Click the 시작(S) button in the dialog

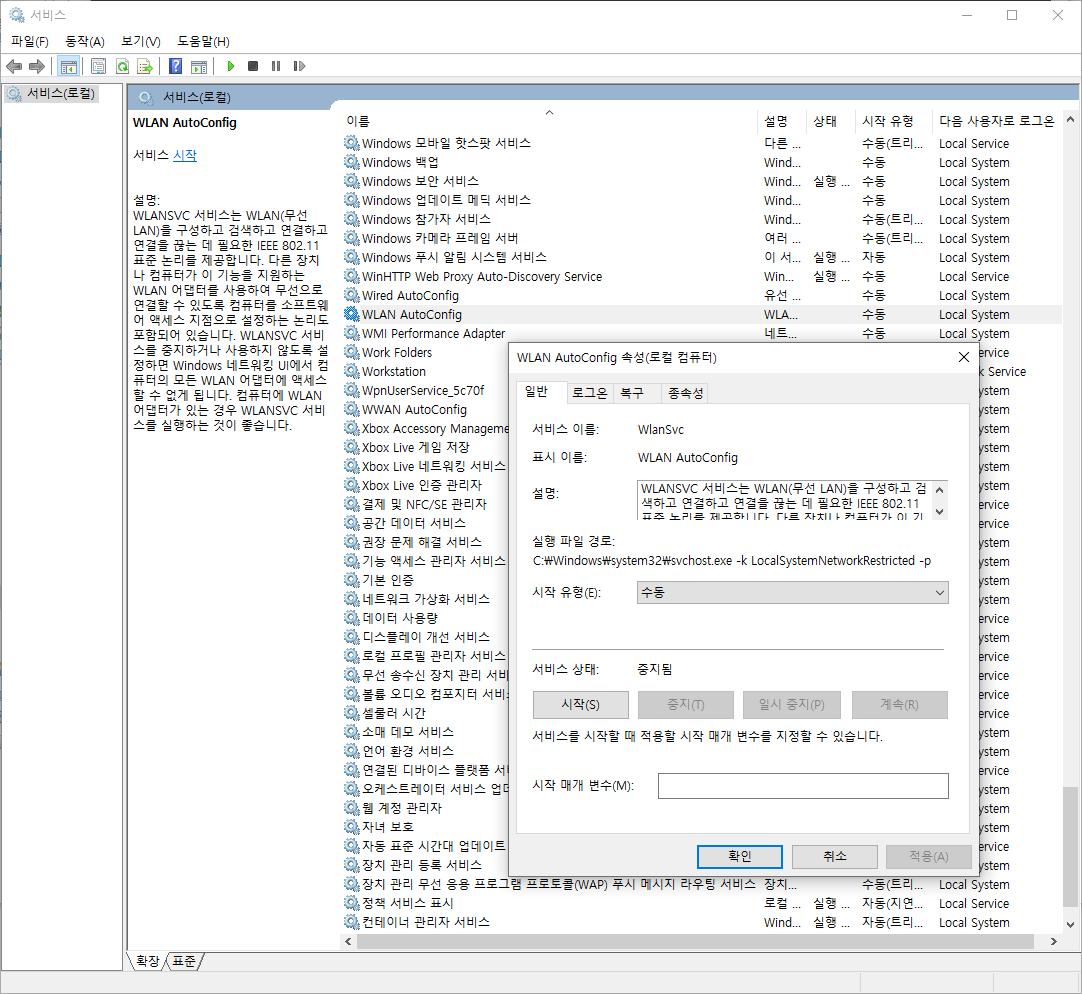[x=580, y=705]
